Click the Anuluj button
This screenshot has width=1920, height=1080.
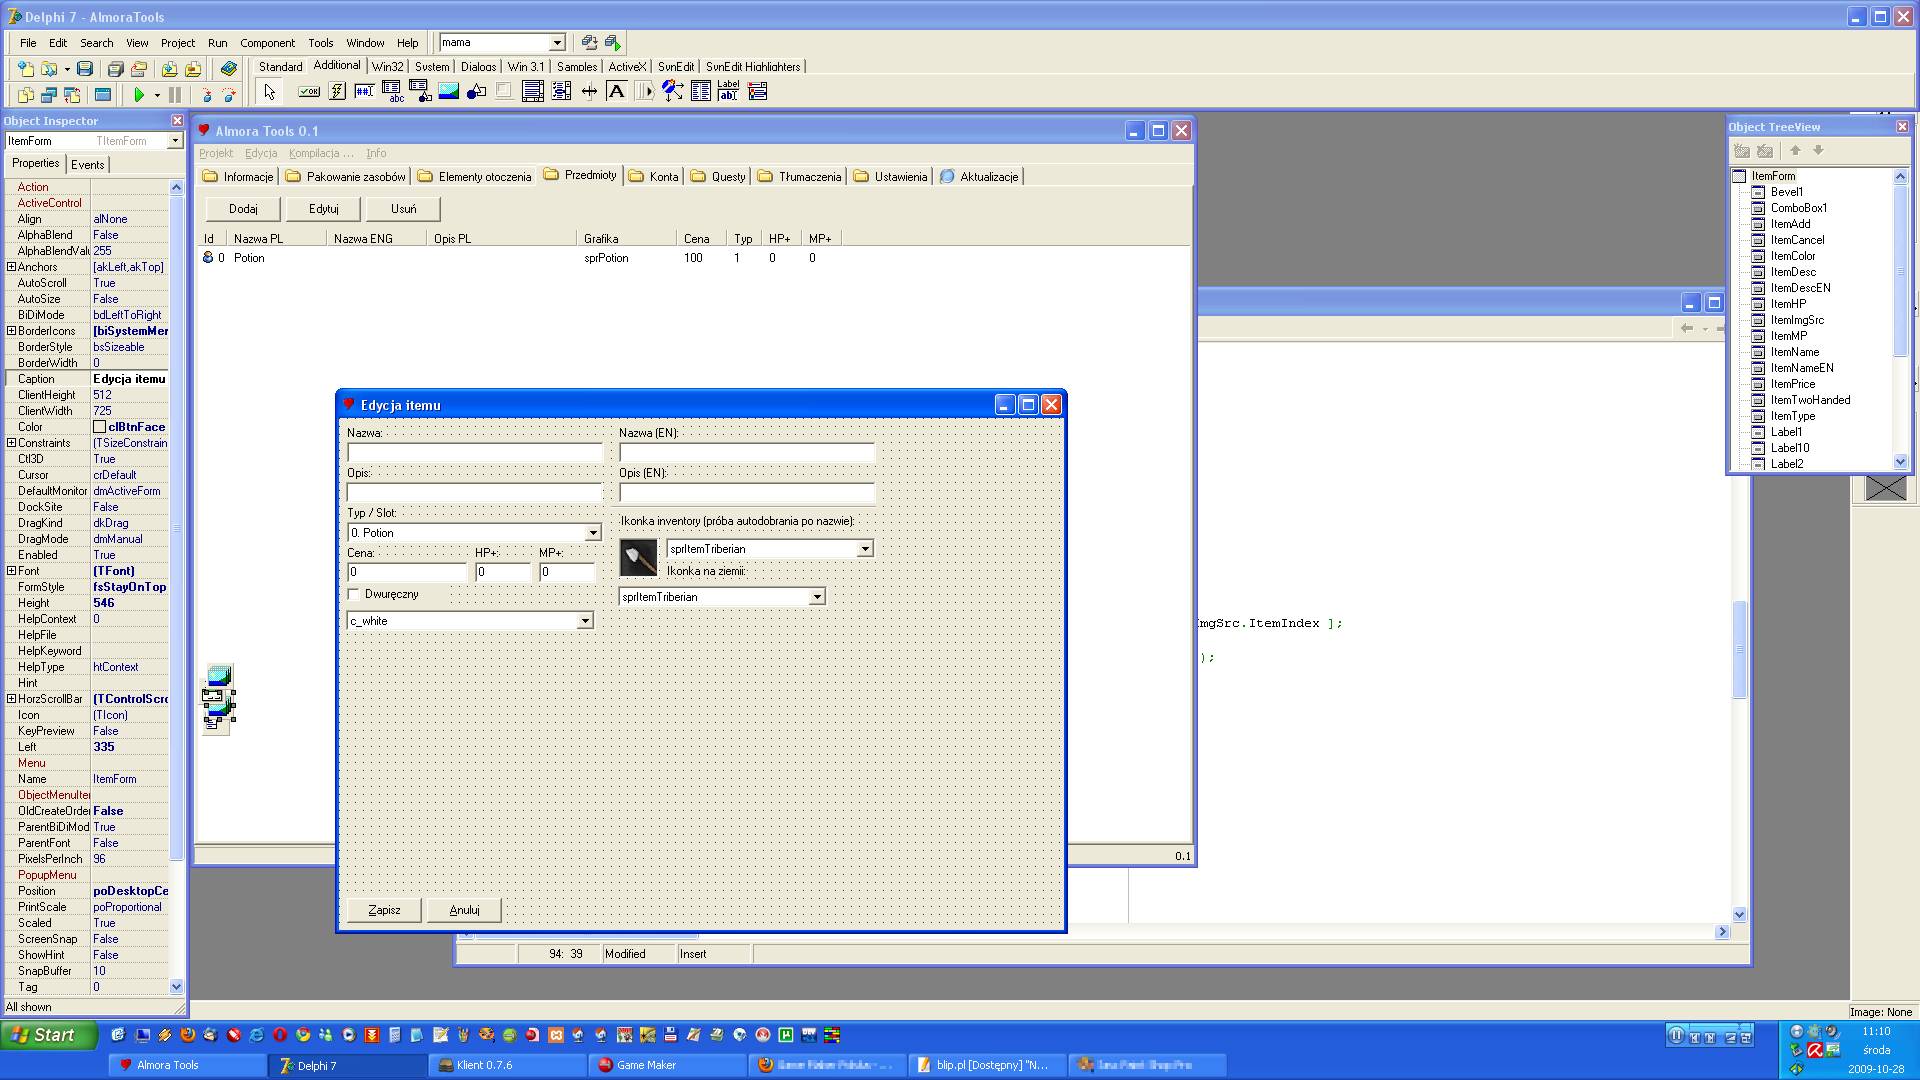(464, 910)
